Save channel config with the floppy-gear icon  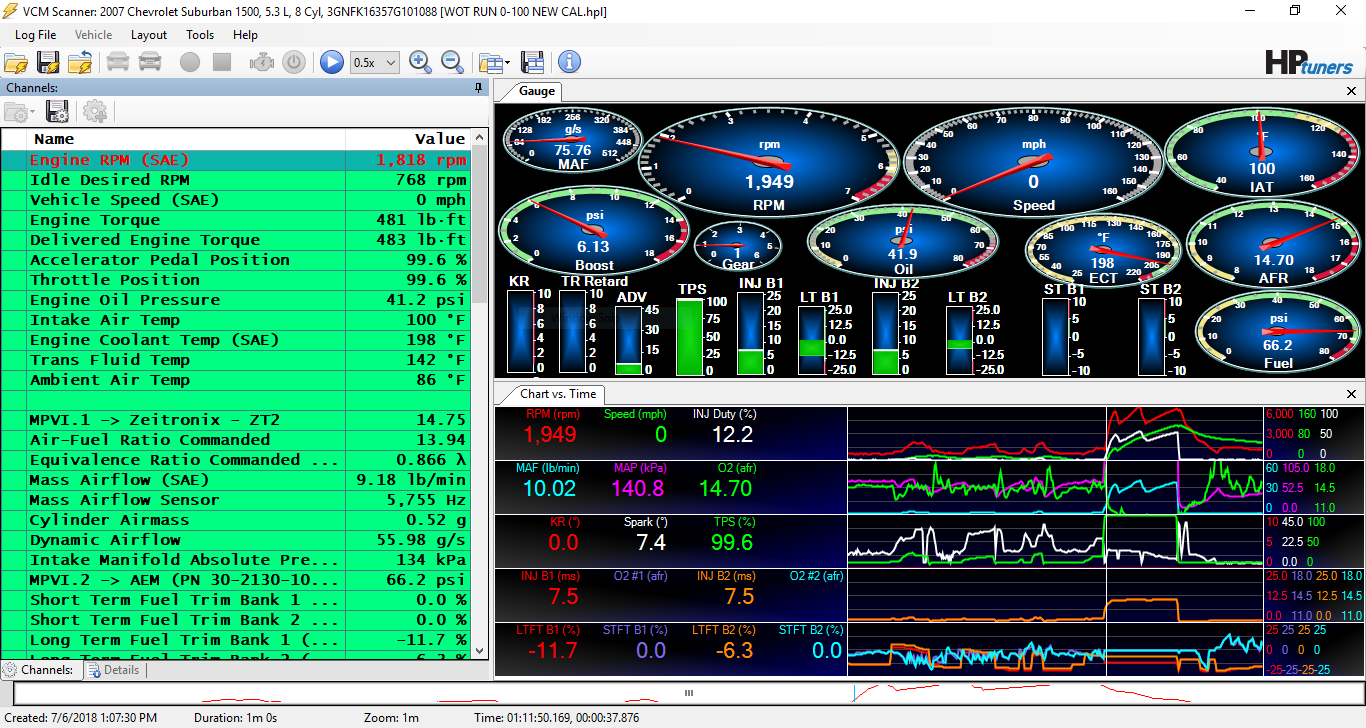click(x=58, y=111)
